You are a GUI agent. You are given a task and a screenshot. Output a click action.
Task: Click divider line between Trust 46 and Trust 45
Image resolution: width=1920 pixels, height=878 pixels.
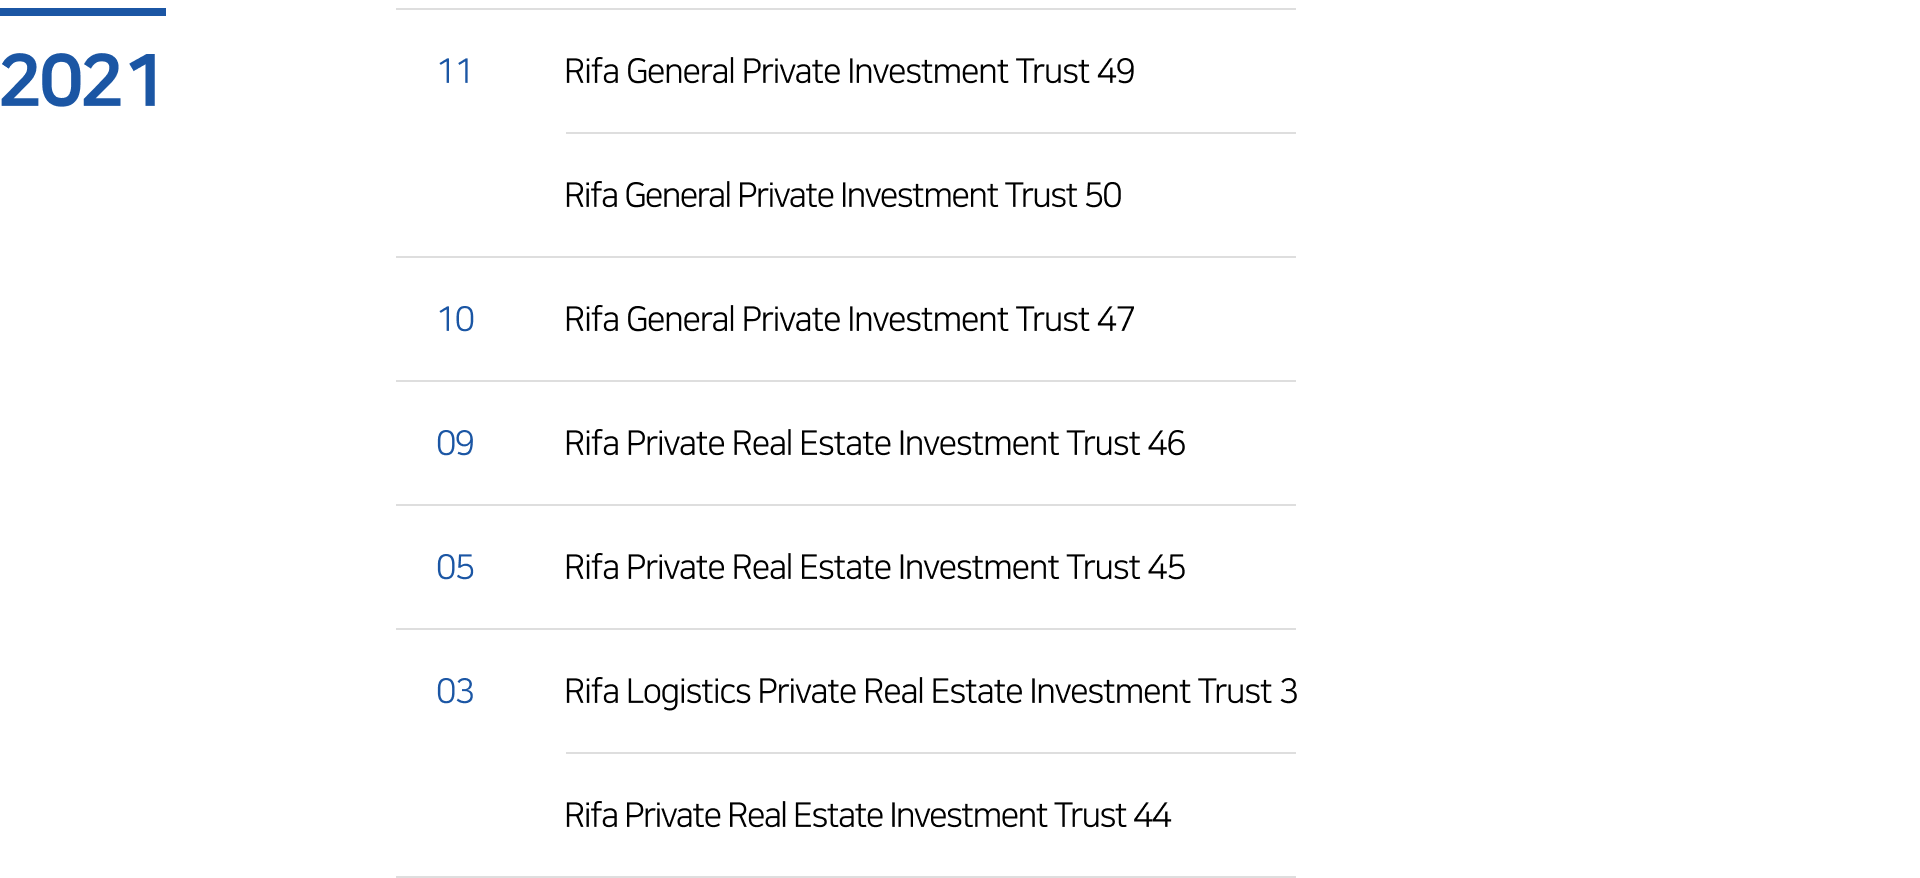845,505
